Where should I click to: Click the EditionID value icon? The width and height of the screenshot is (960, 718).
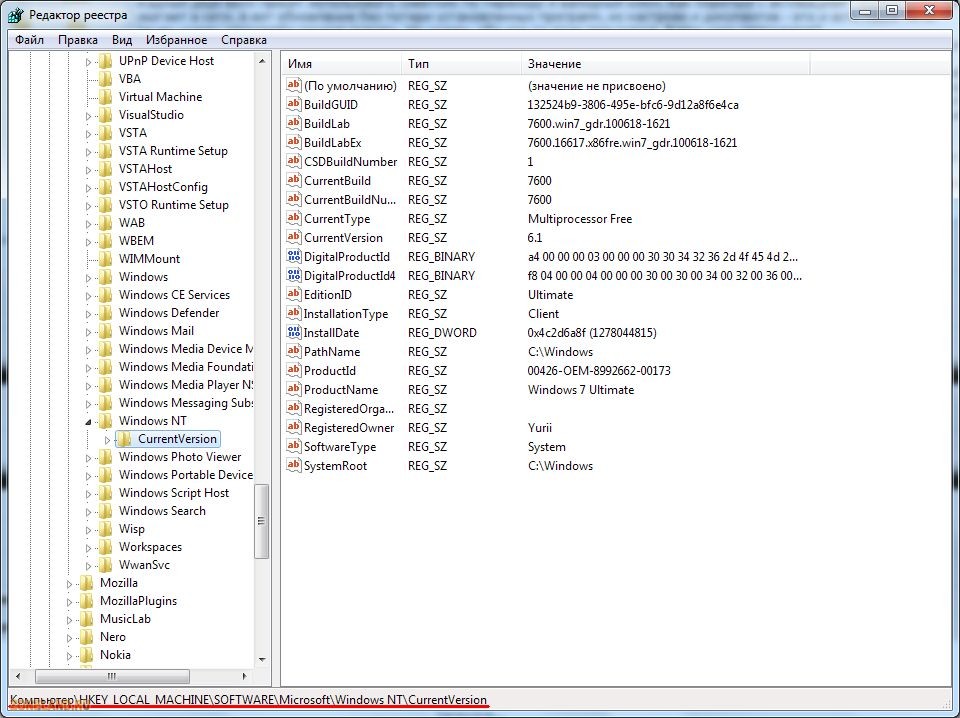click(x=294, y=294)
